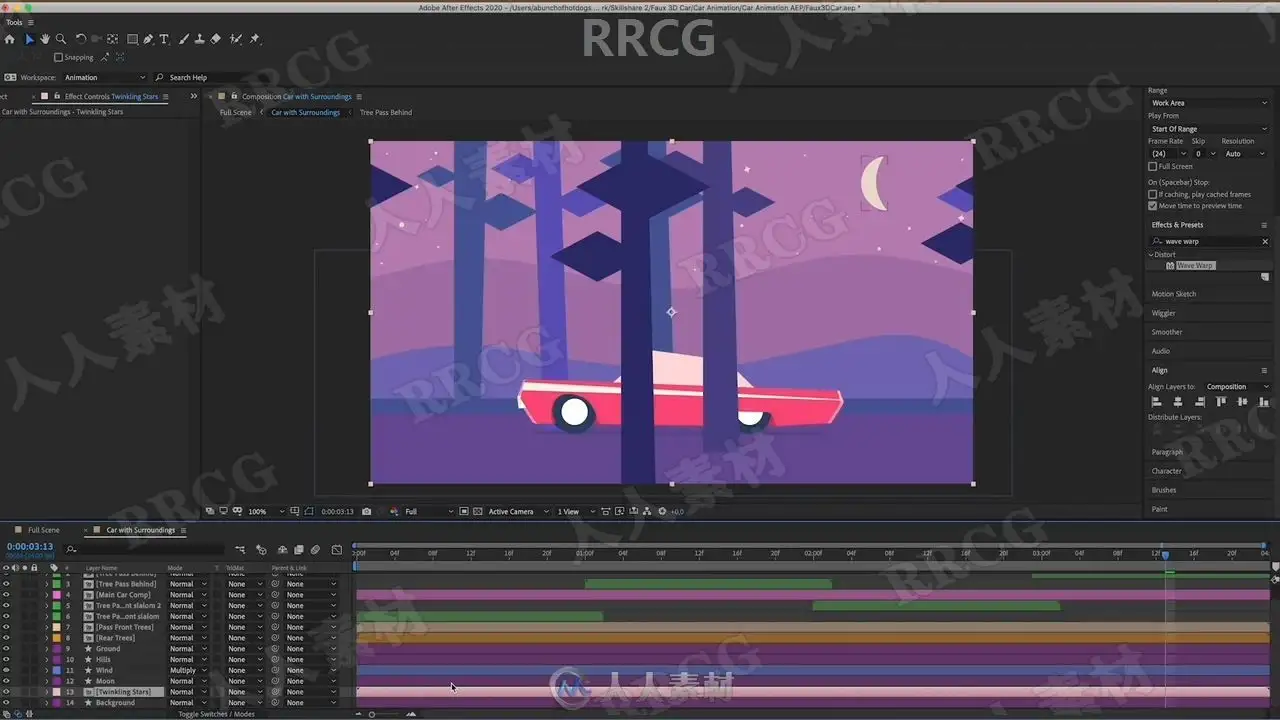This screenshot has height=720, width=1280.
Task: Open the Composition Mini-Flowchart icon in timeline
Action: tap(240, 550)
